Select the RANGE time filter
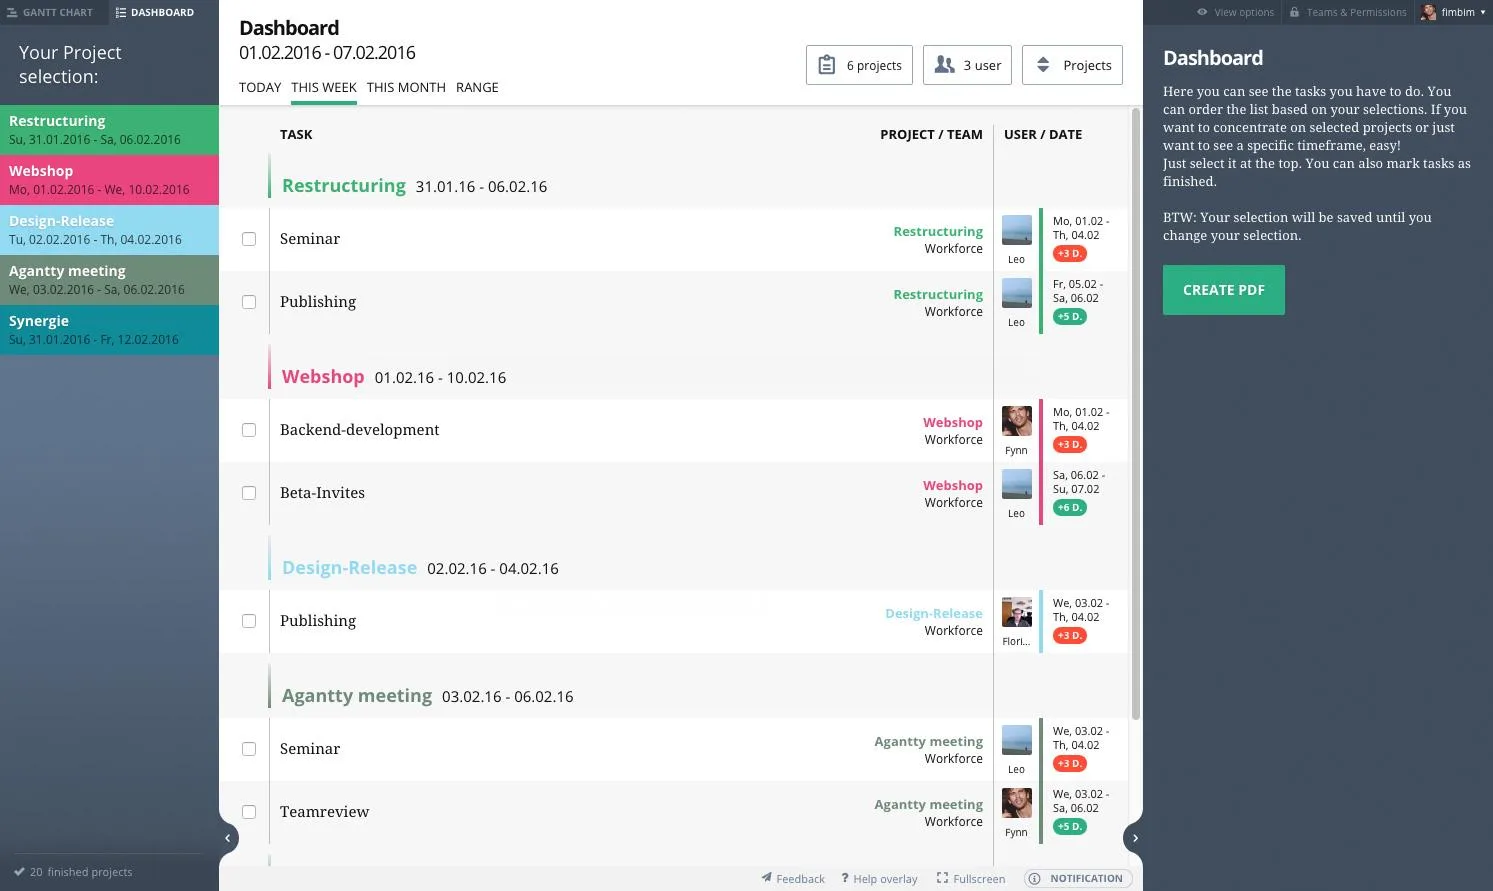 477,87
